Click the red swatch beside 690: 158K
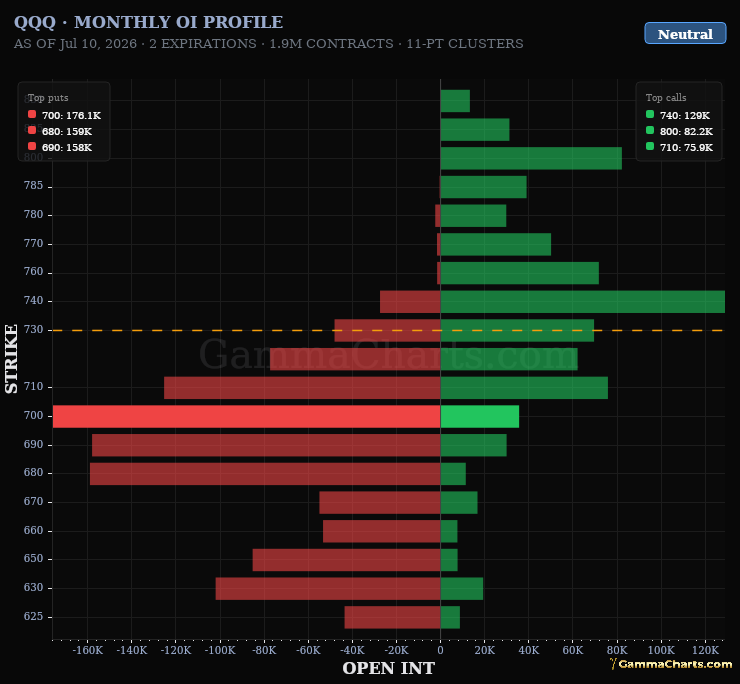 32,146
